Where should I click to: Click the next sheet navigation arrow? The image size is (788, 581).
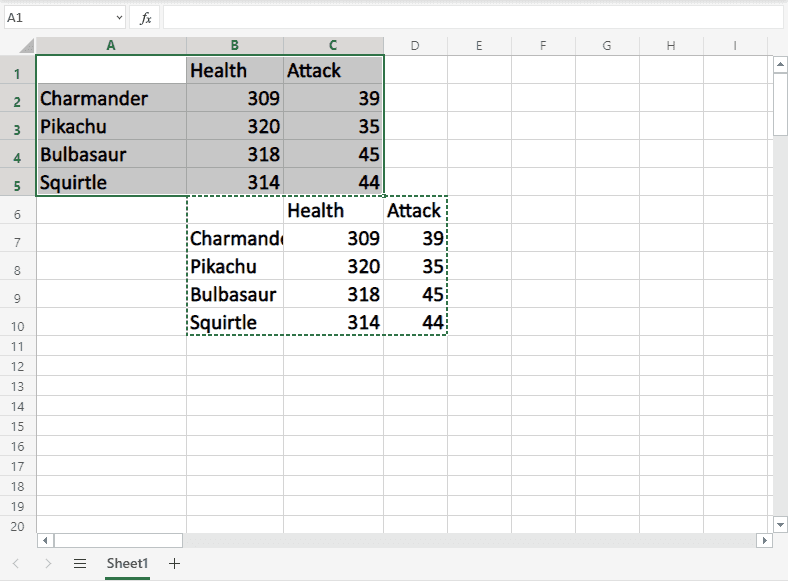click(48, 564)
